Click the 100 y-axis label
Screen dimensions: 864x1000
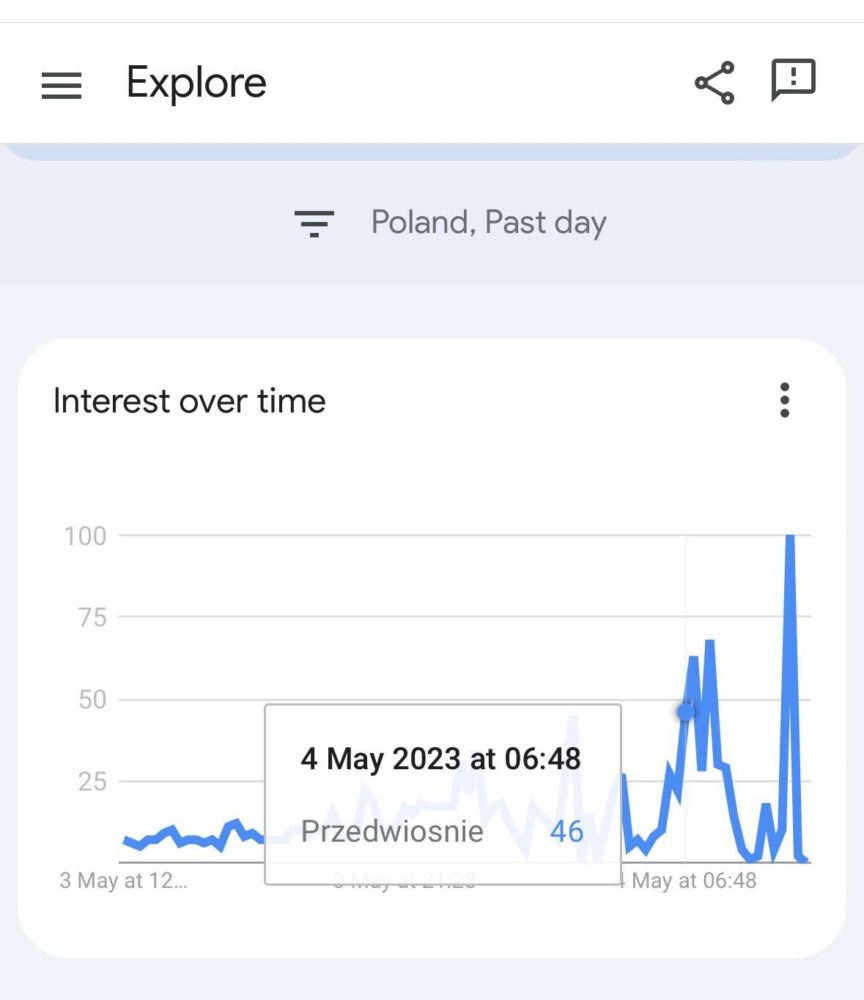[x=85, y=536]
